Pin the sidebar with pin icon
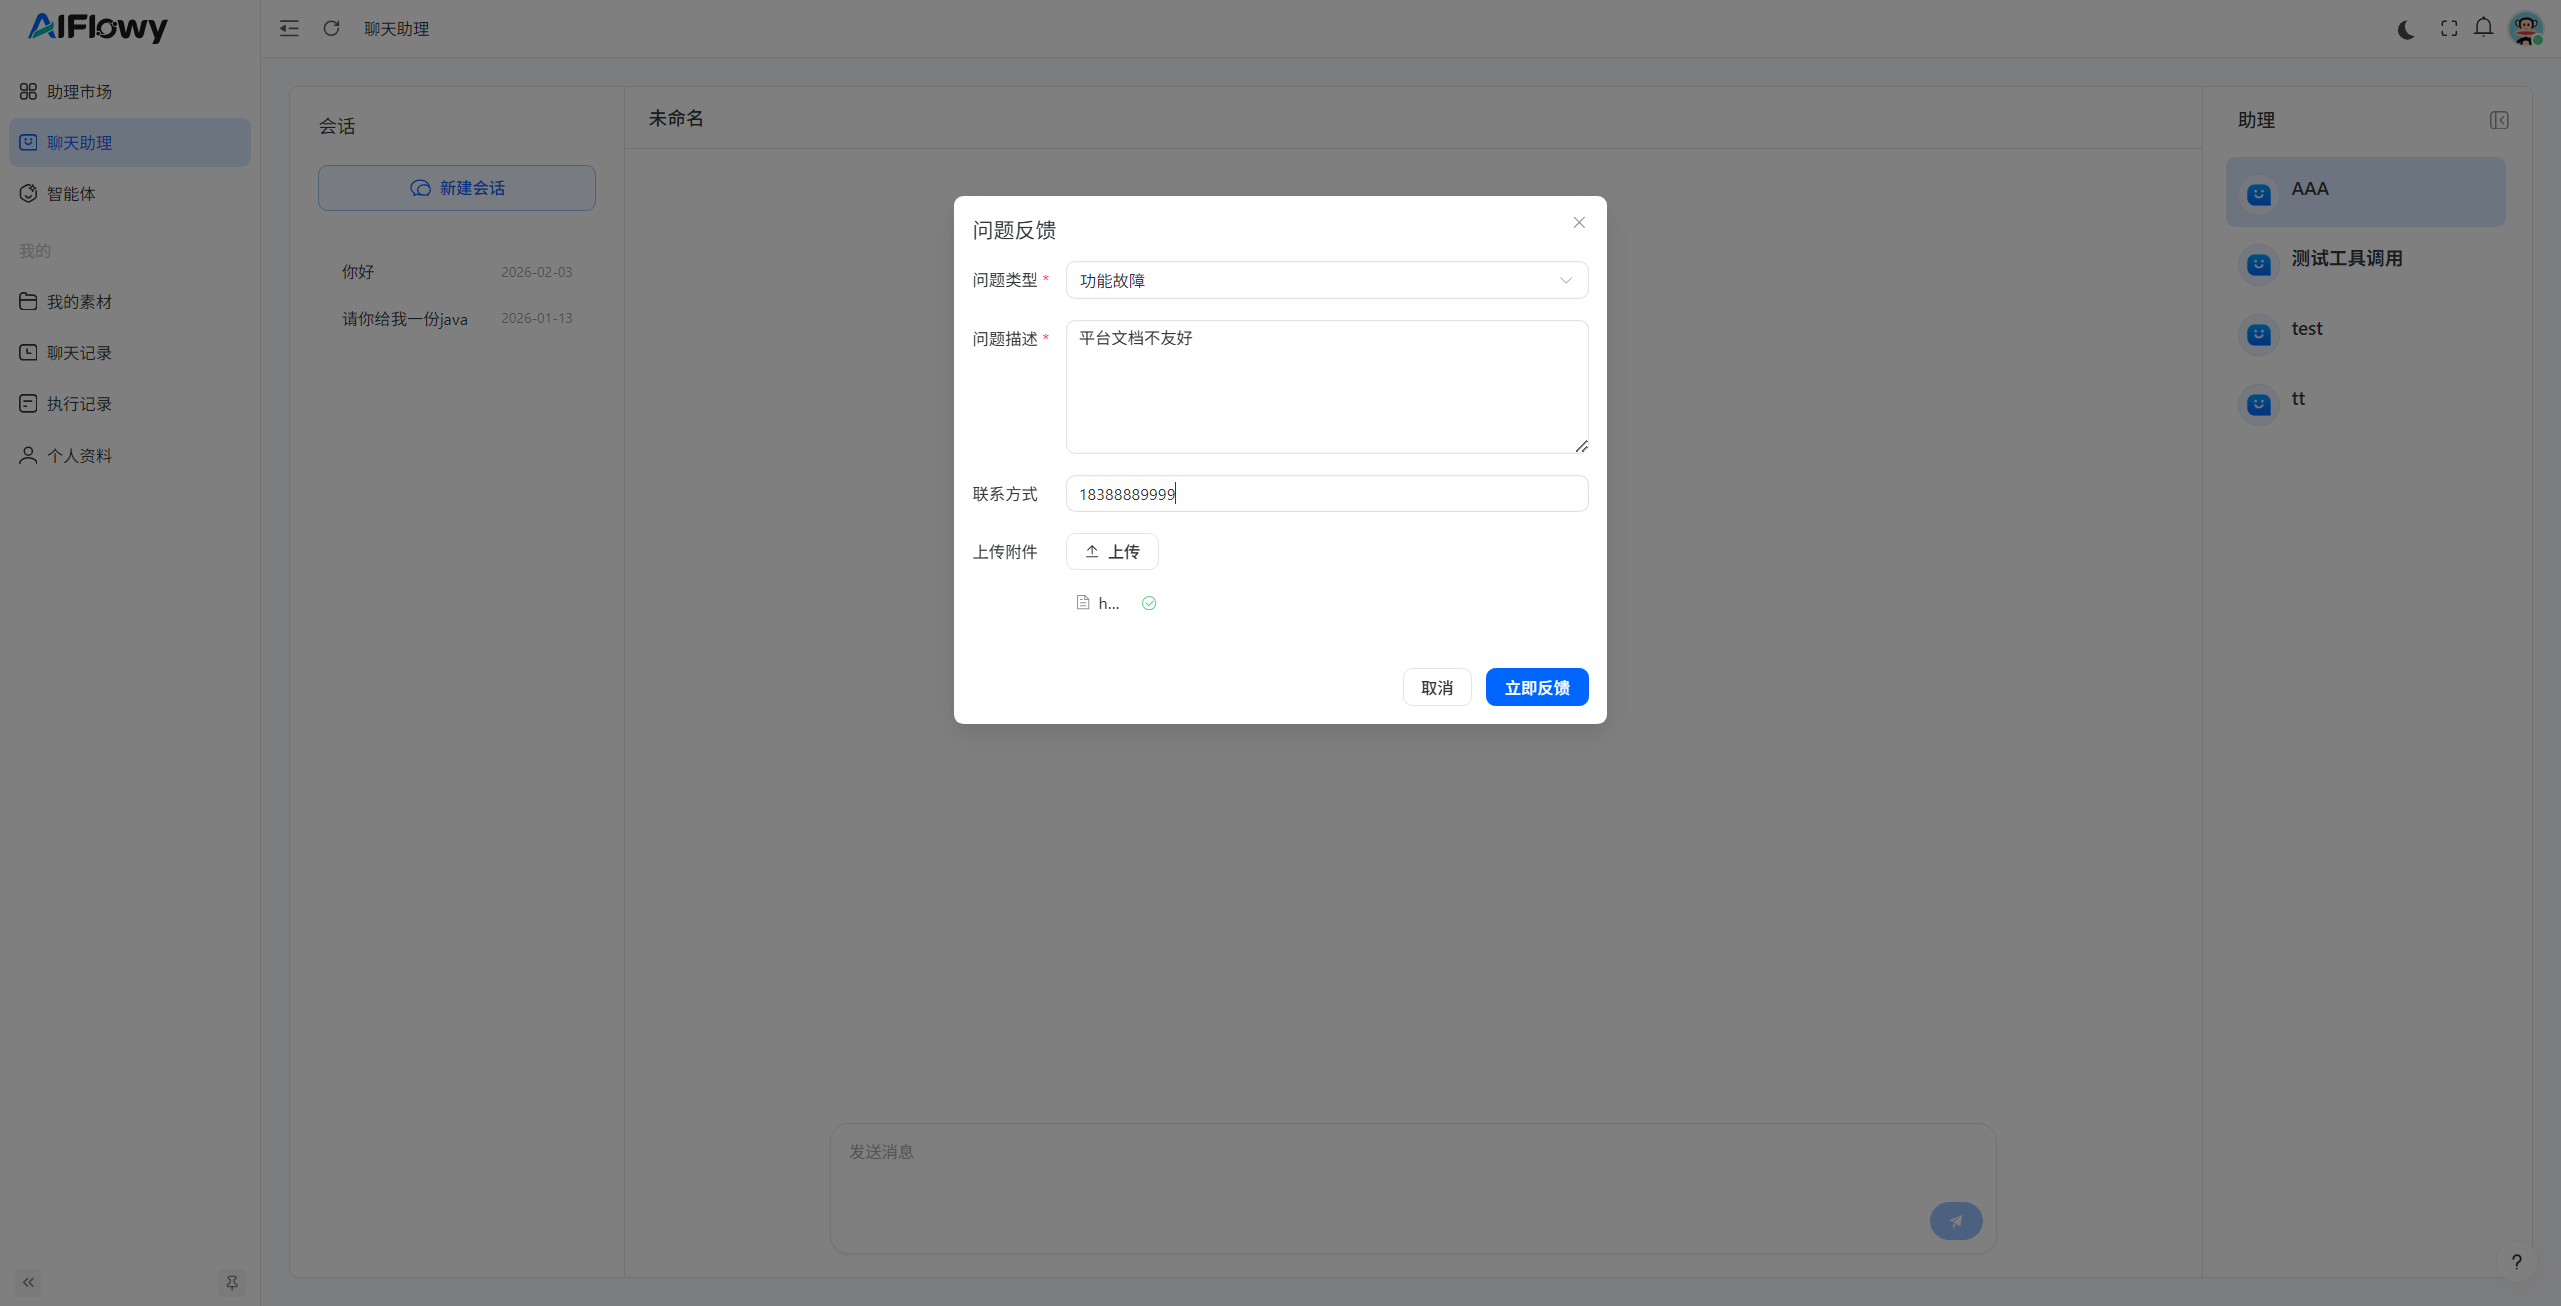Screen dimensions: 2561x1306 tap(231, 1282)
